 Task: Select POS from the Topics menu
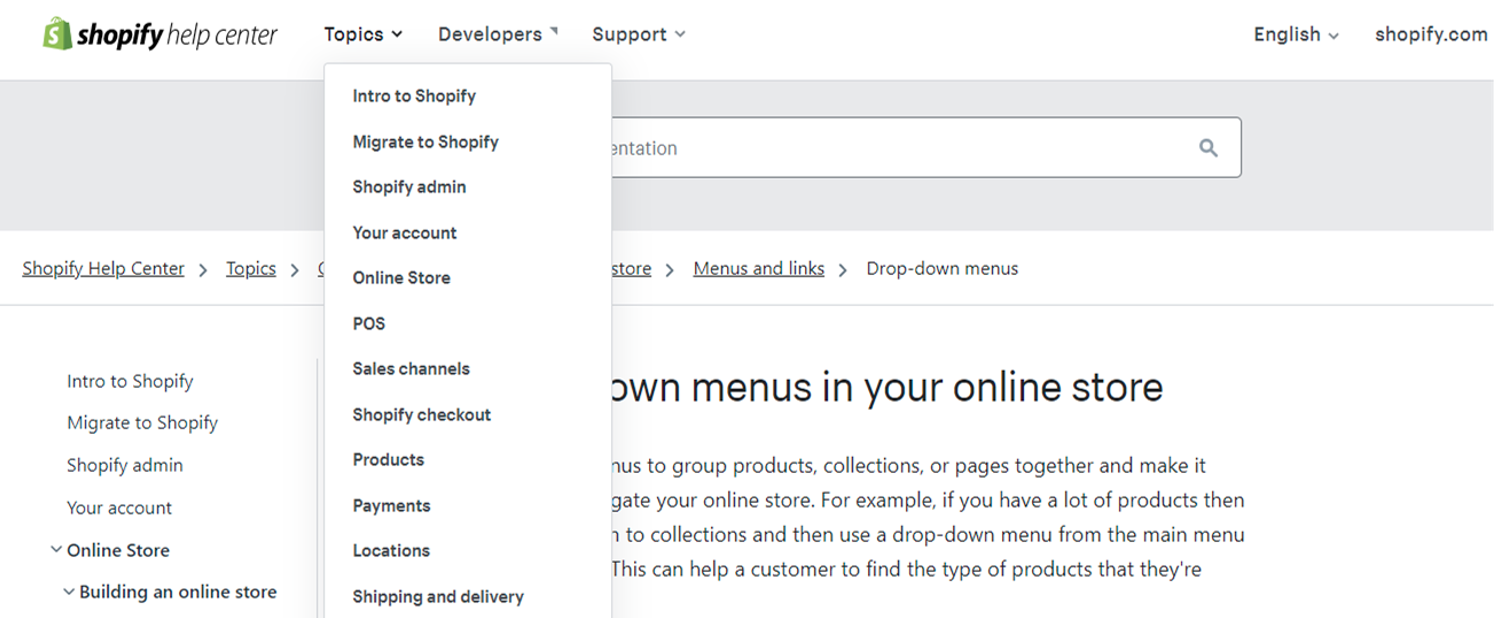pyautogui.click(x=369, y=324)
